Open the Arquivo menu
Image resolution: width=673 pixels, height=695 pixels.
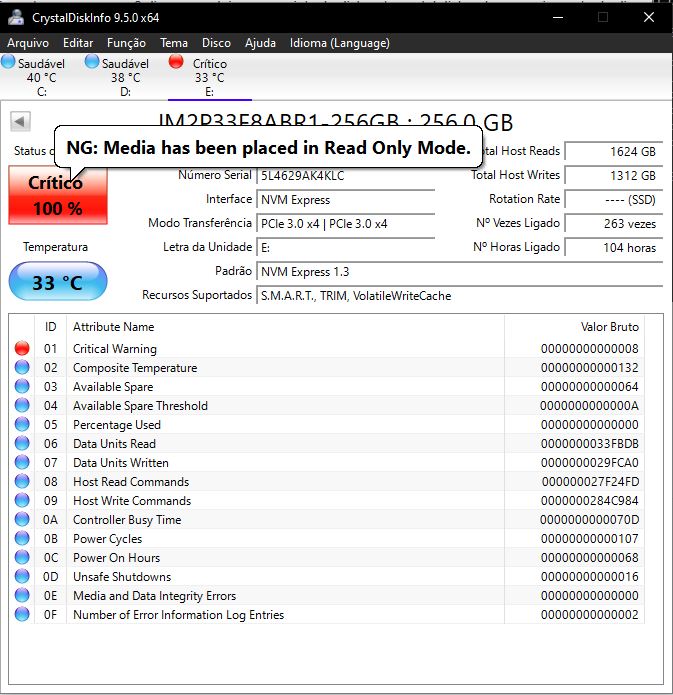(x=28, y=43)
